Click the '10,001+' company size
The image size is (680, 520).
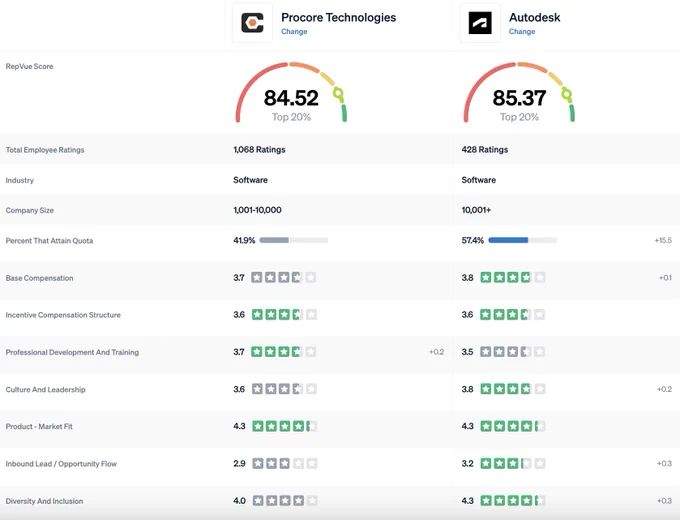tap(476, 210)
